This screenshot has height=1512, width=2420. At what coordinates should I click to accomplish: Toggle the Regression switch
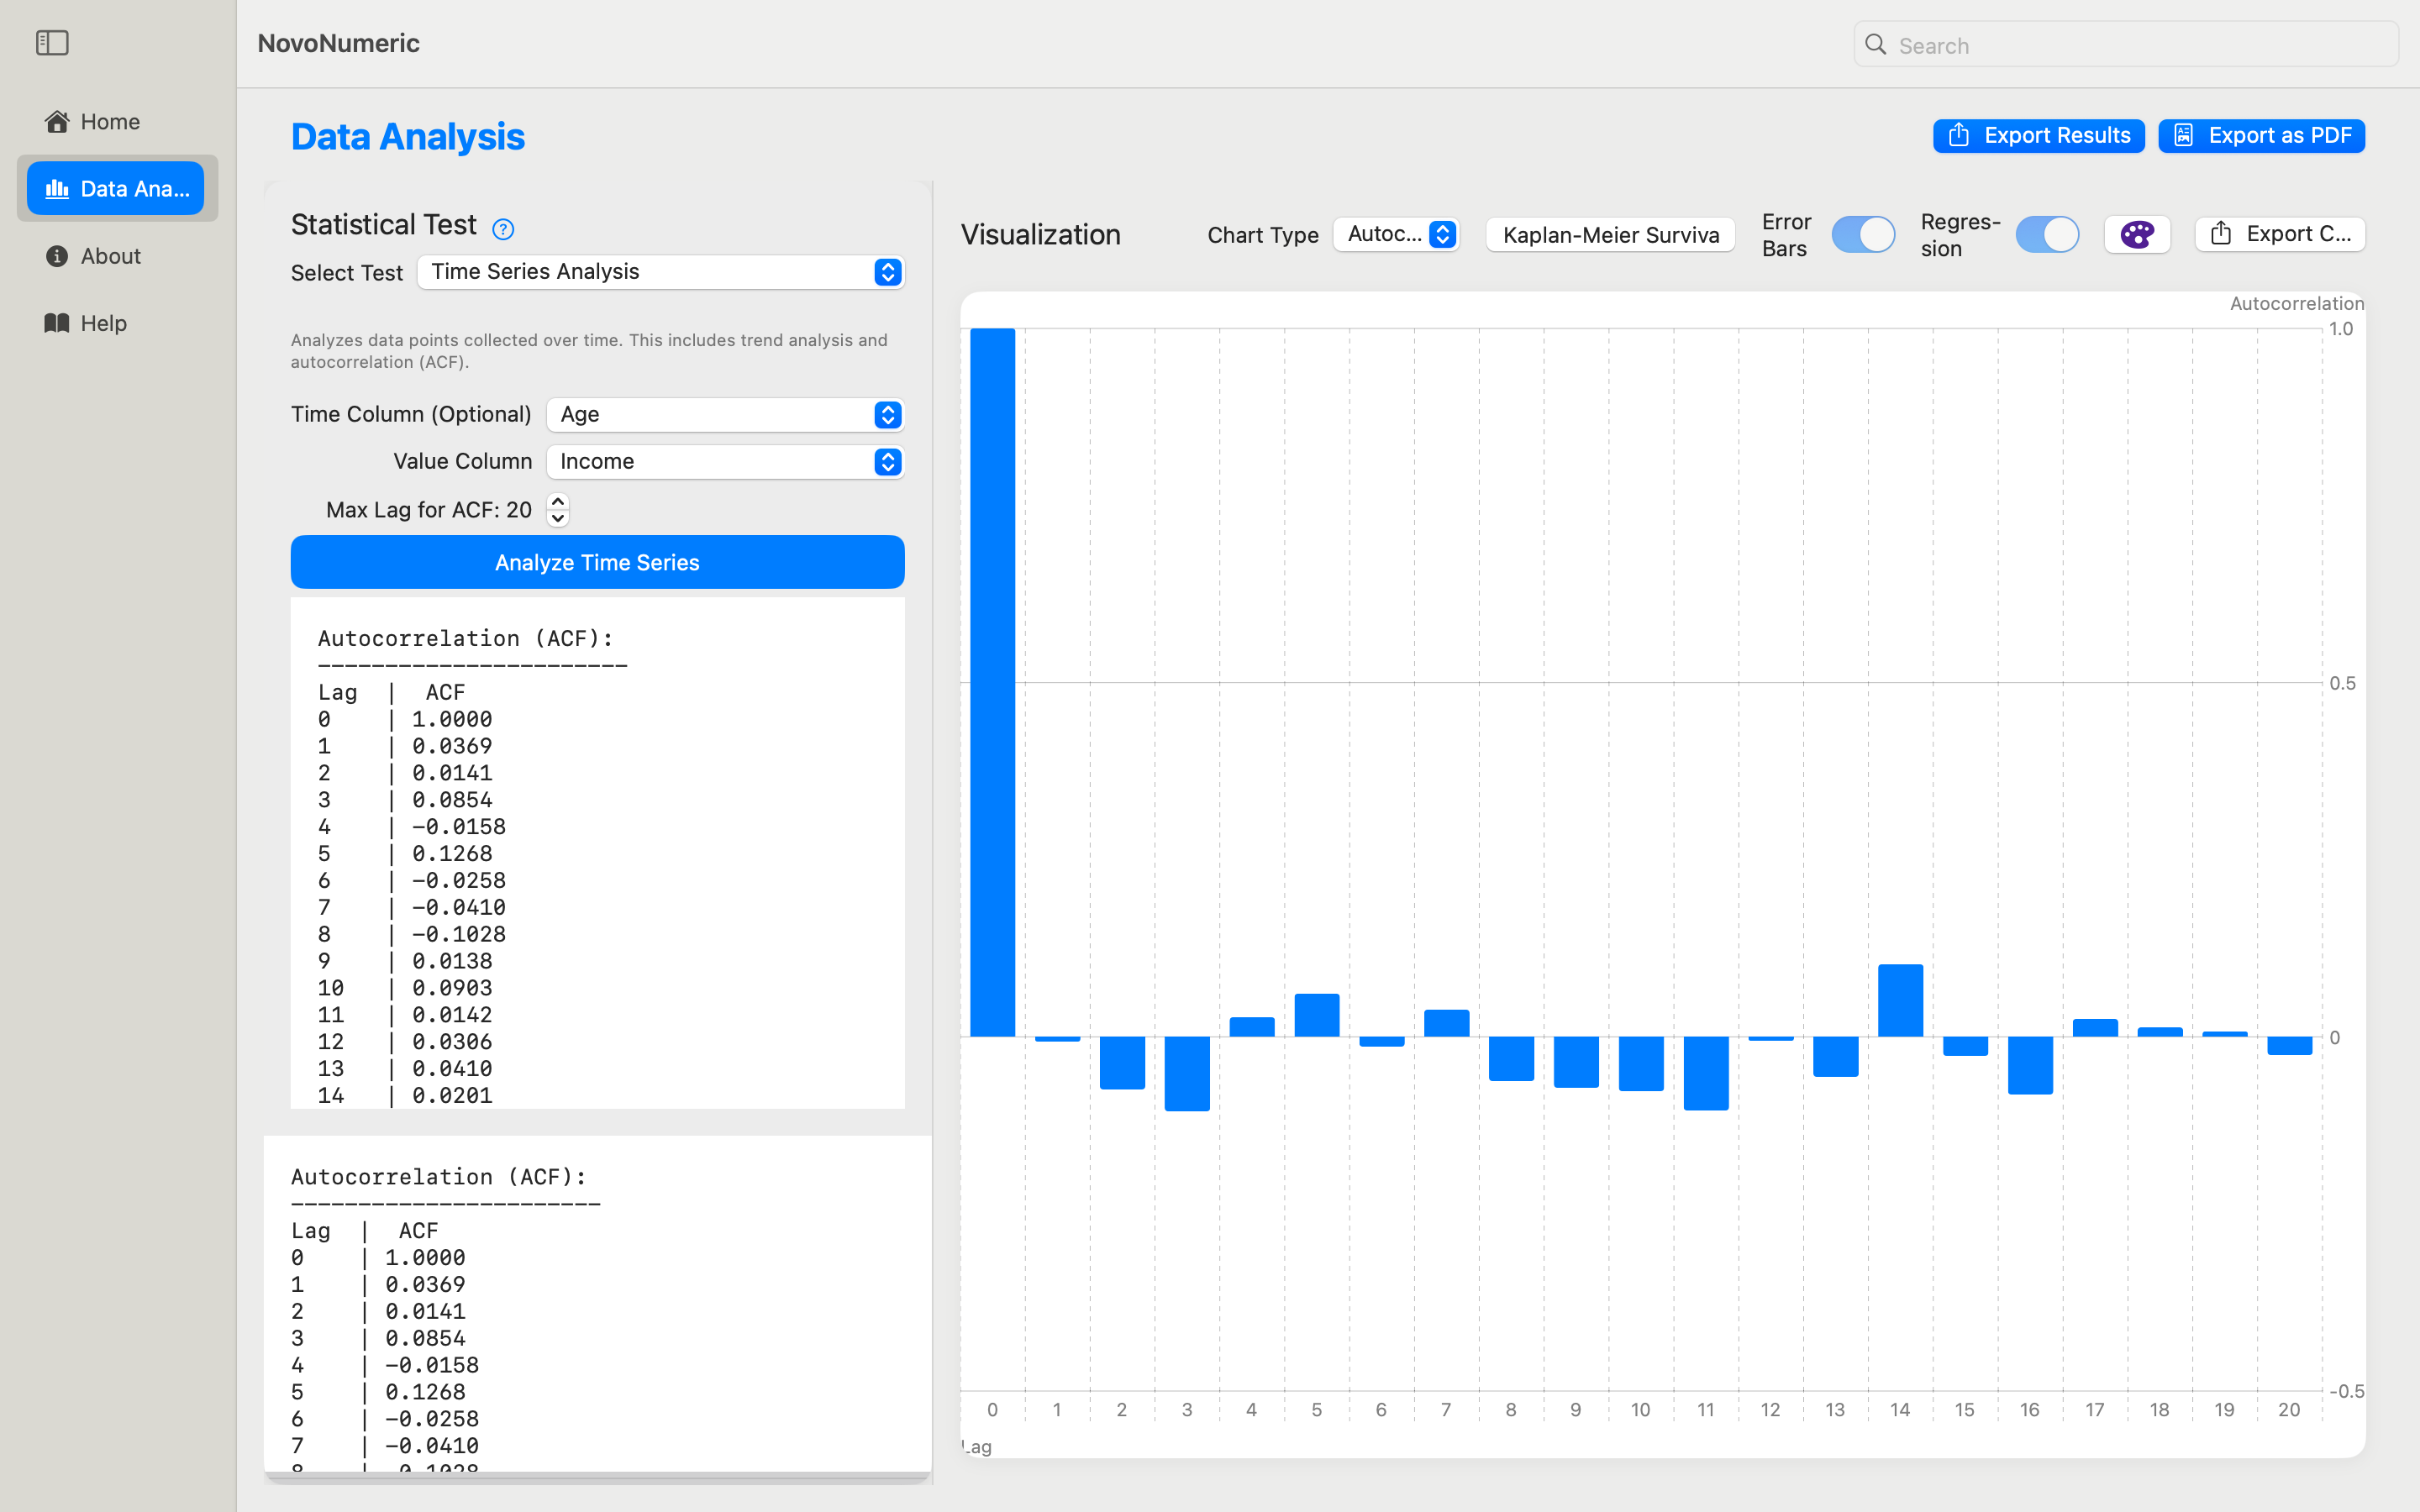pyautogui.click(x=2047, y=235)
